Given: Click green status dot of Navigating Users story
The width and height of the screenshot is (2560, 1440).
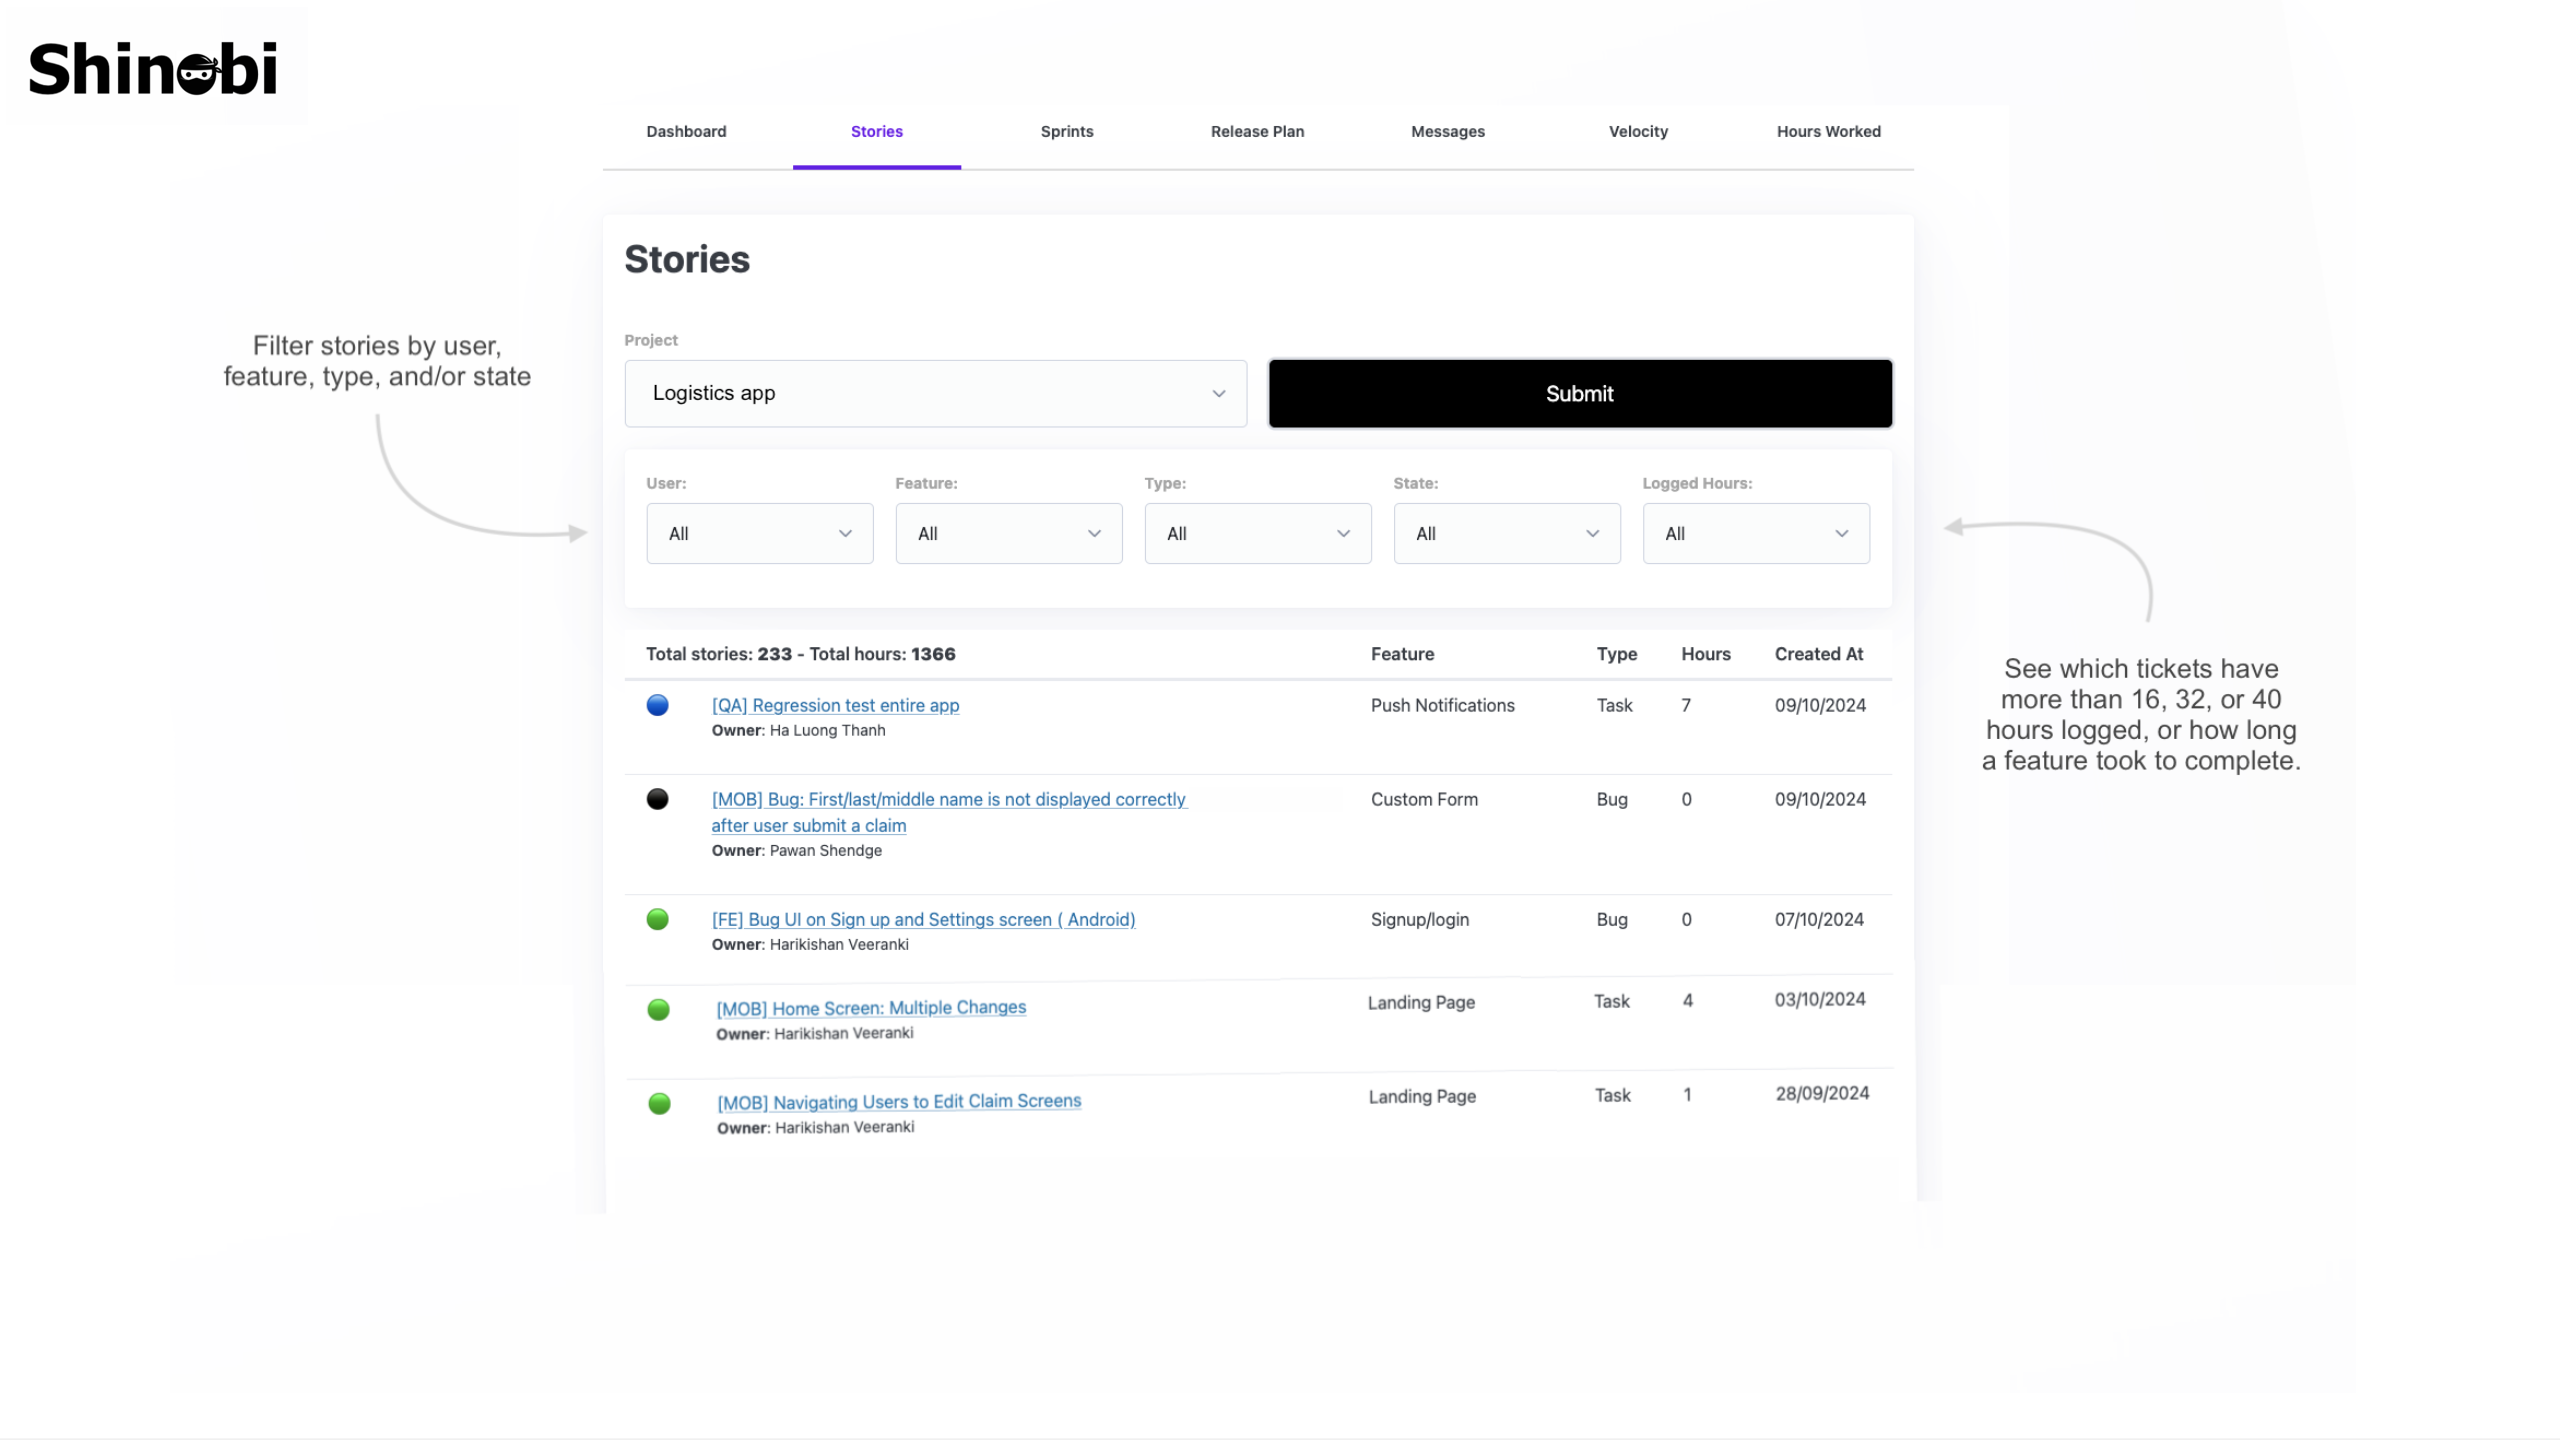Looking at the screenshot, I should click(659, 1104).
